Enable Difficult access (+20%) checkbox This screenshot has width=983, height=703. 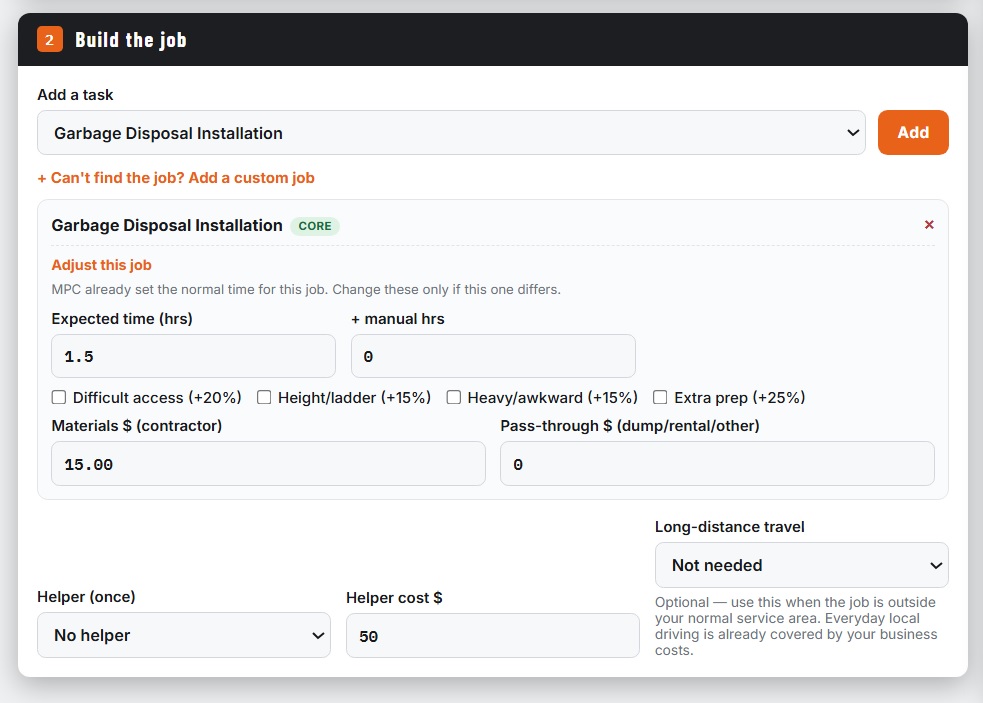click(x=59, y=398)
